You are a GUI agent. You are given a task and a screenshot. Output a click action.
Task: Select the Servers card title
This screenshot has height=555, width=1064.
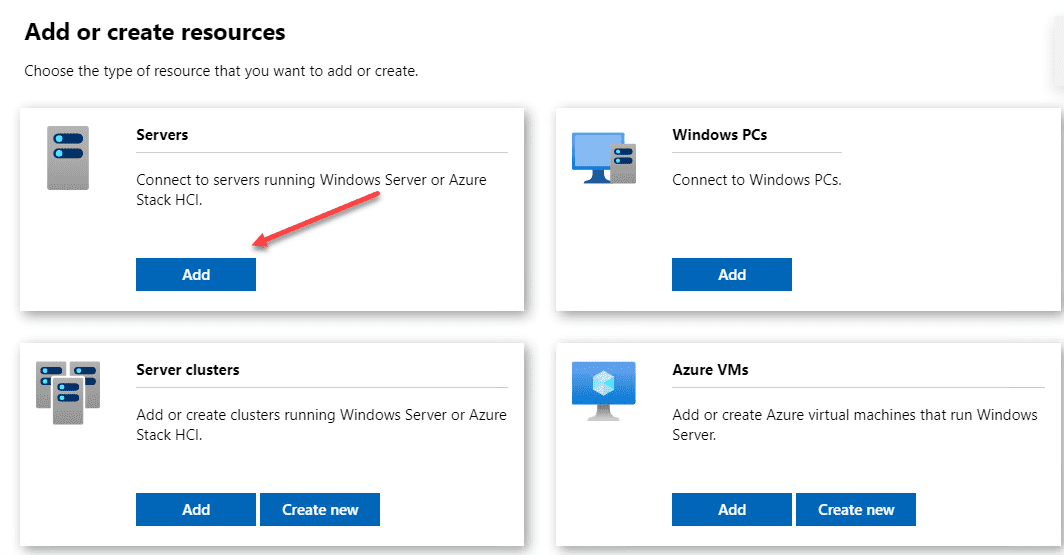pos(162,134)
